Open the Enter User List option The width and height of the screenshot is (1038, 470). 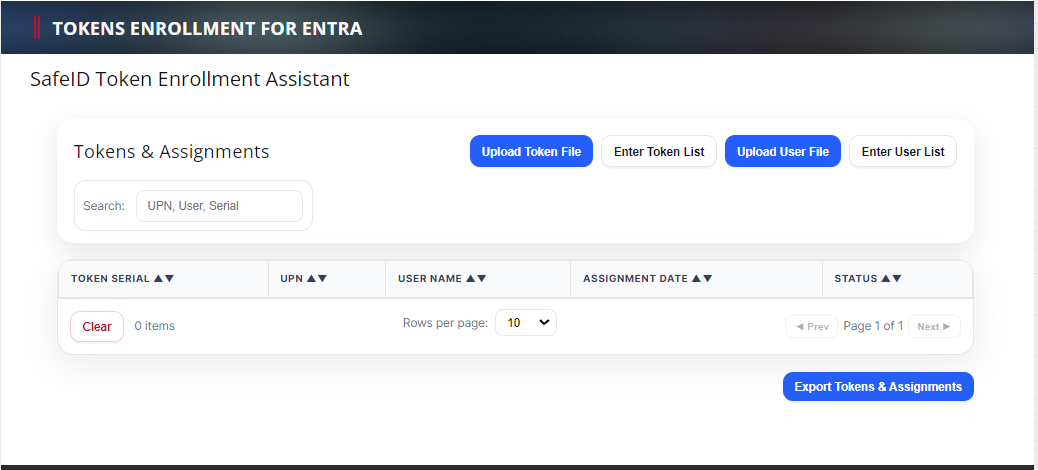(x=903, y=152)
